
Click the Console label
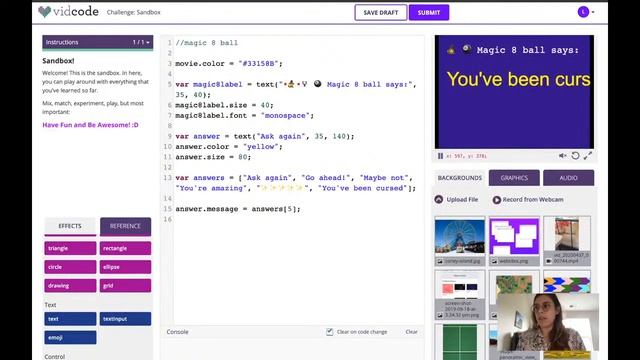tap(178, 332)
